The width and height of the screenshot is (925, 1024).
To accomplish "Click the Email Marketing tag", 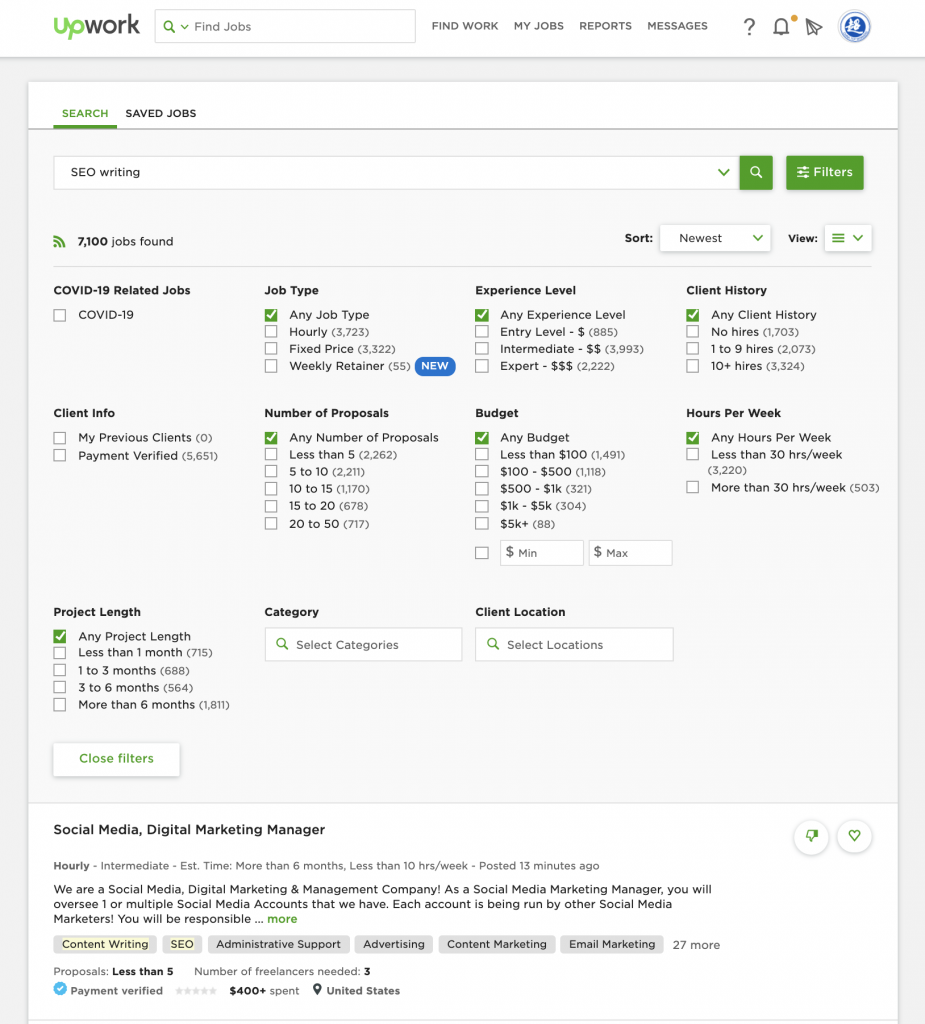I will coord(612,944).
